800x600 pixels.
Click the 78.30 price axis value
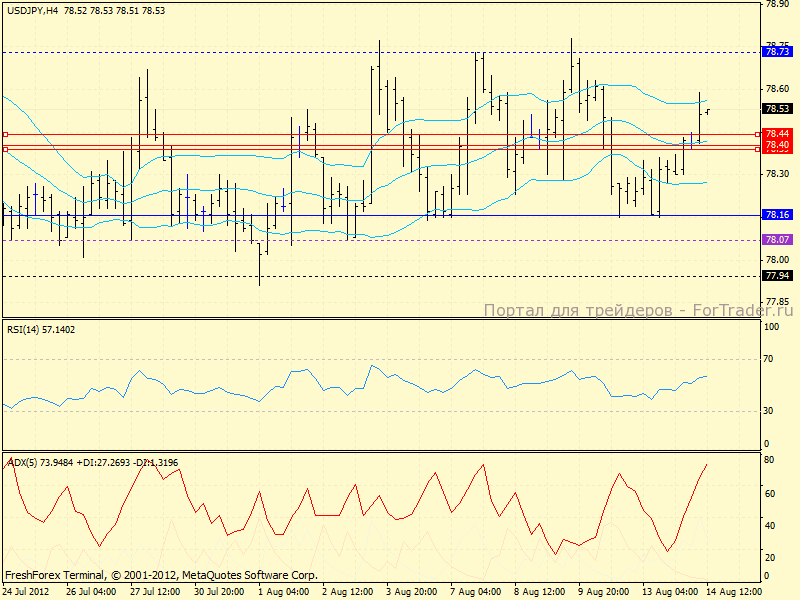777,174
